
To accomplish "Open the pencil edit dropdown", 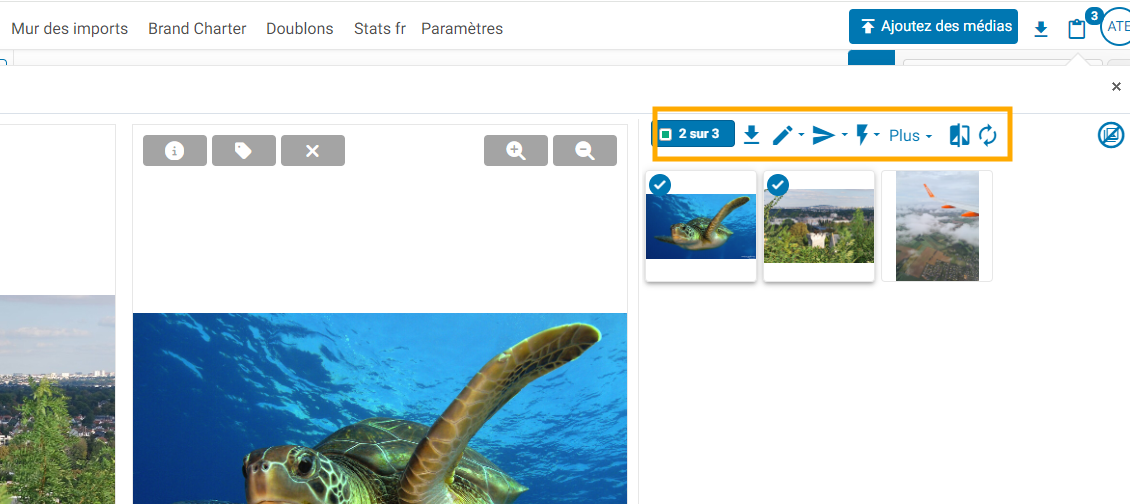I will (788, 135).
